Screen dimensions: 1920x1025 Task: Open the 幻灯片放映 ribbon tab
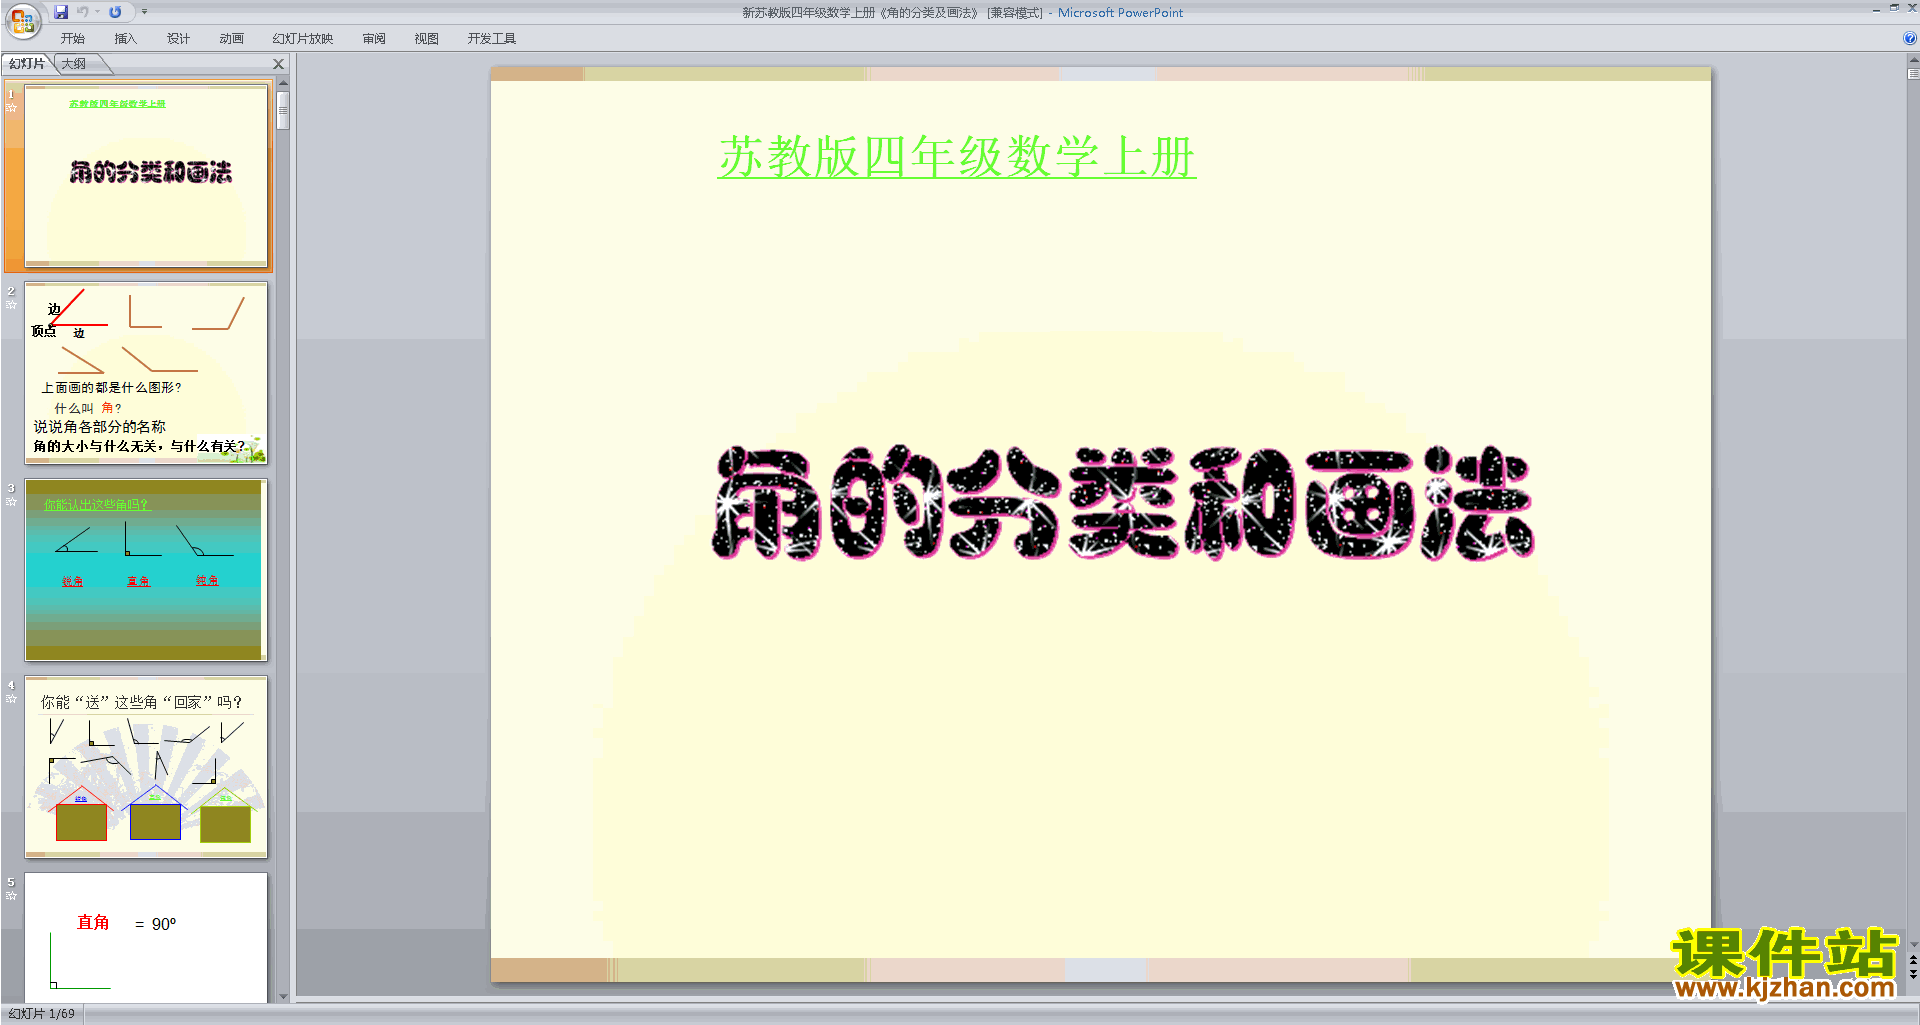click(303, 39)
